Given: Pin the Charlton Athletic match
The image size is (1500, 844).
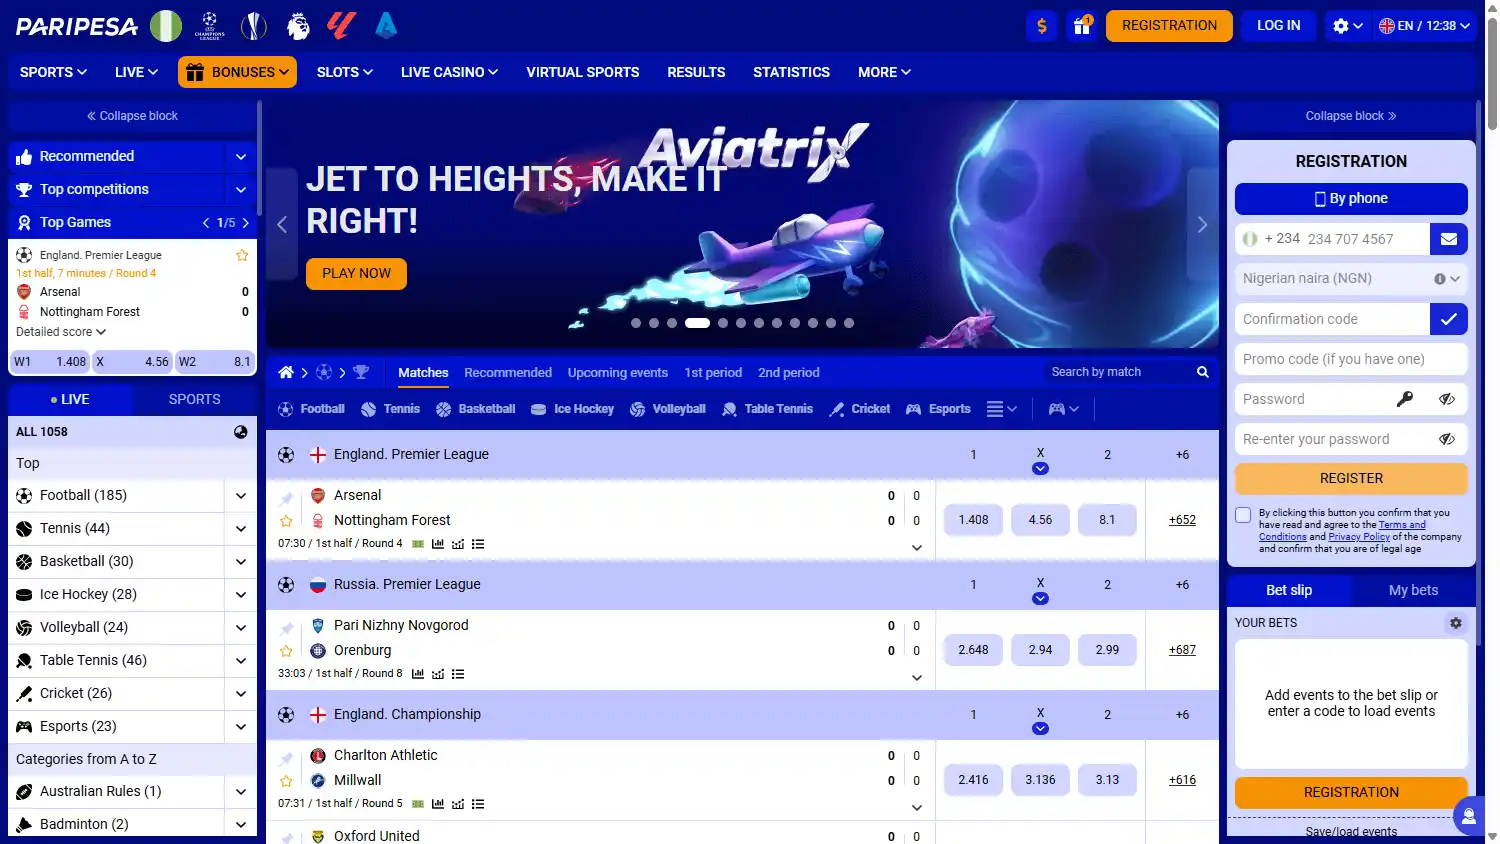Looking at the screenshot, I should (286, 758).
